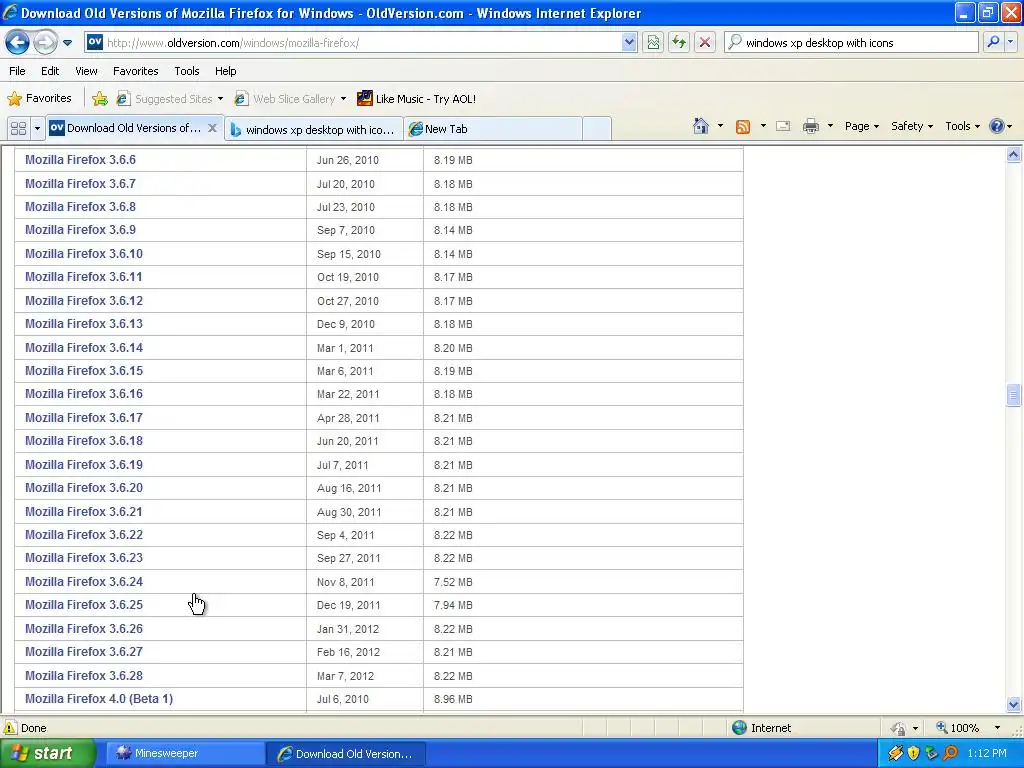The image size is (1024, 768).
Task: Open the Suggested Sites favorite
Action: tap(169, 99)
